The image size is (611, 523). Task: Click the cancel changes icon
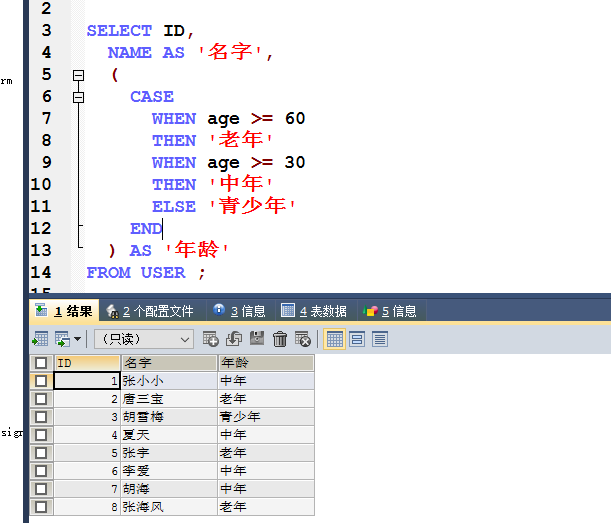tap(303, 339)
